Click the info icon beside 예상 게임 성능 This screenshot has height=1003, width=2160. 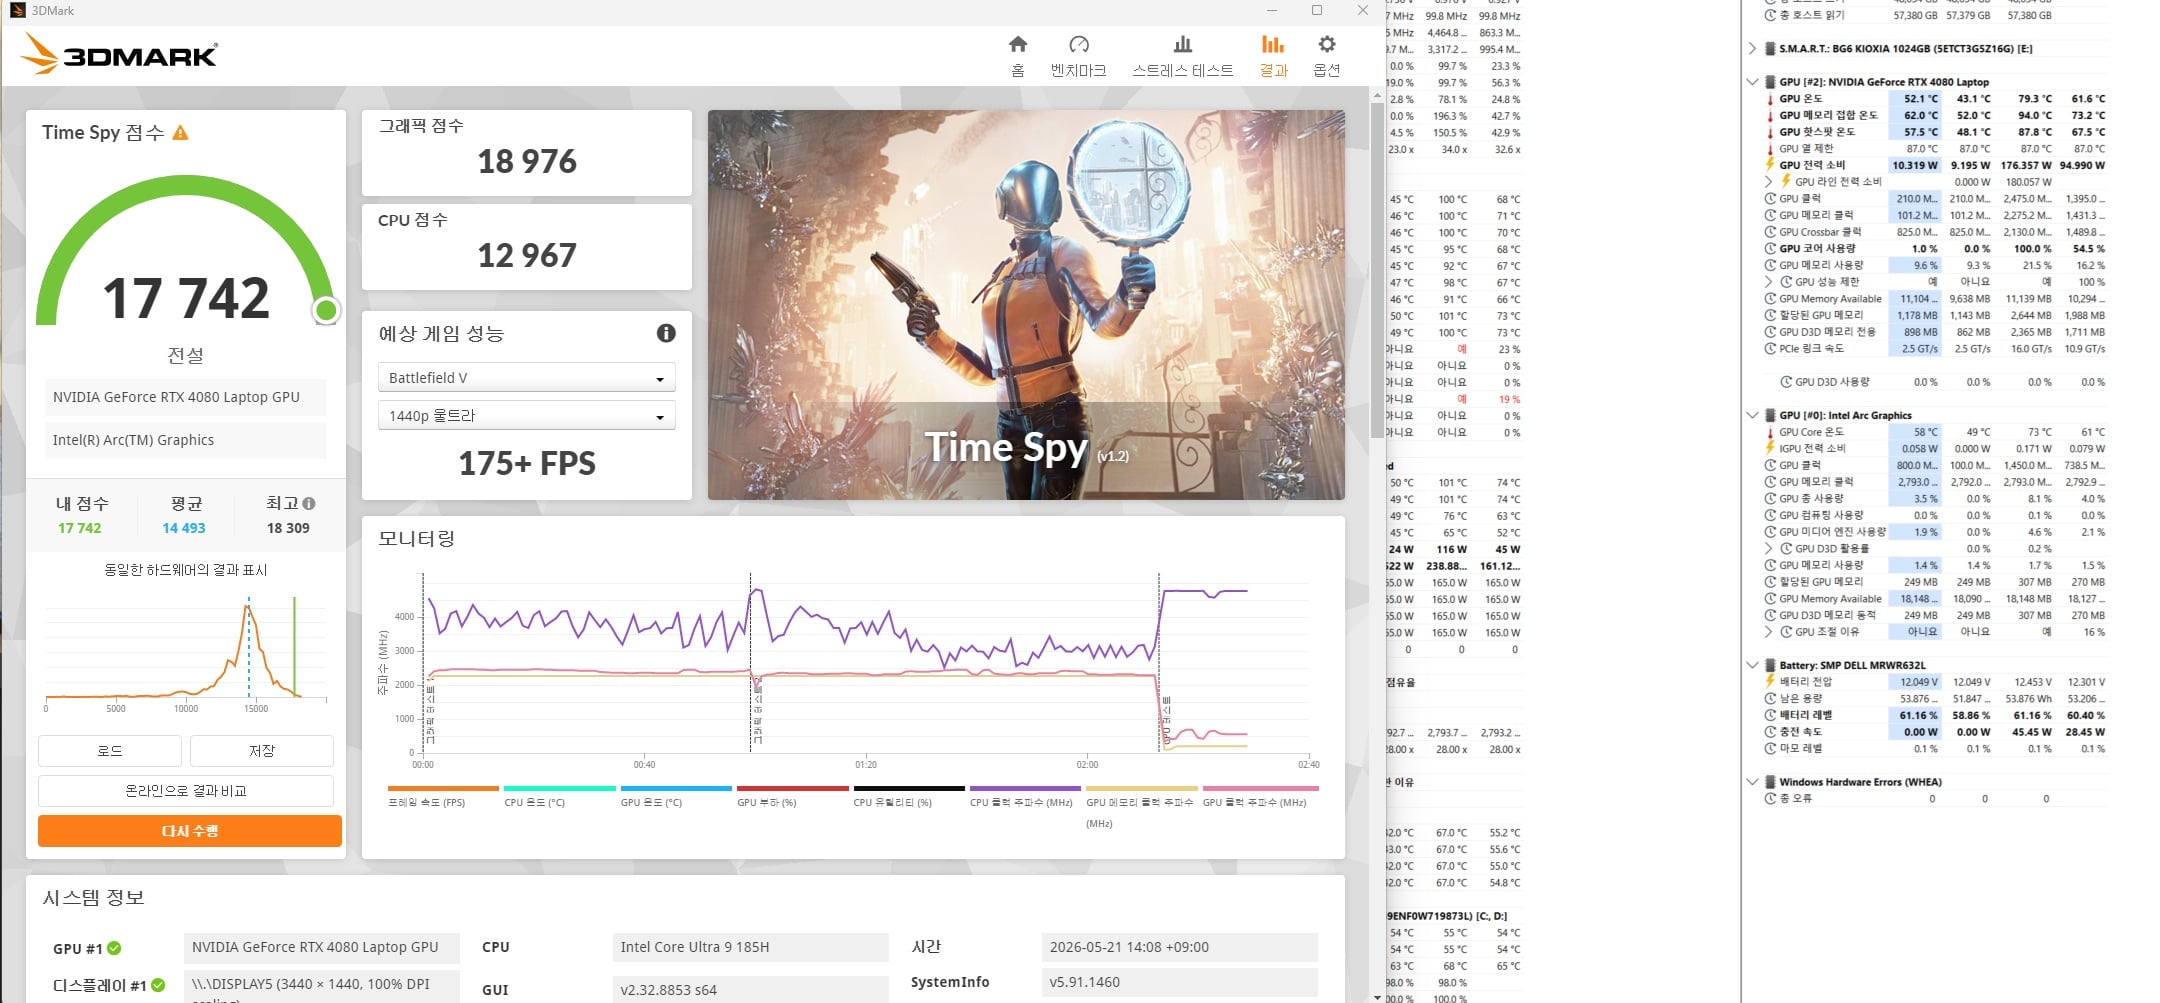coord(666,333)
